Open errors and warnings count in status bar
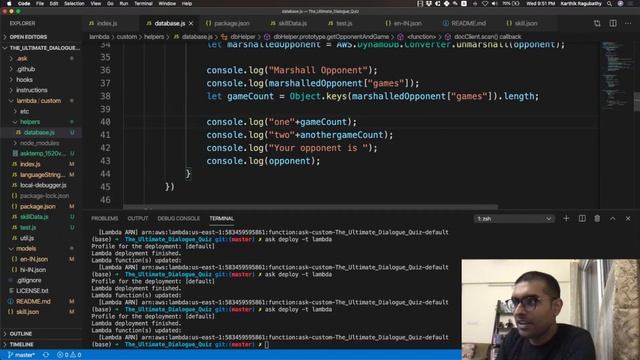Screen dimensions: 640x360 [x=69, y=355]
